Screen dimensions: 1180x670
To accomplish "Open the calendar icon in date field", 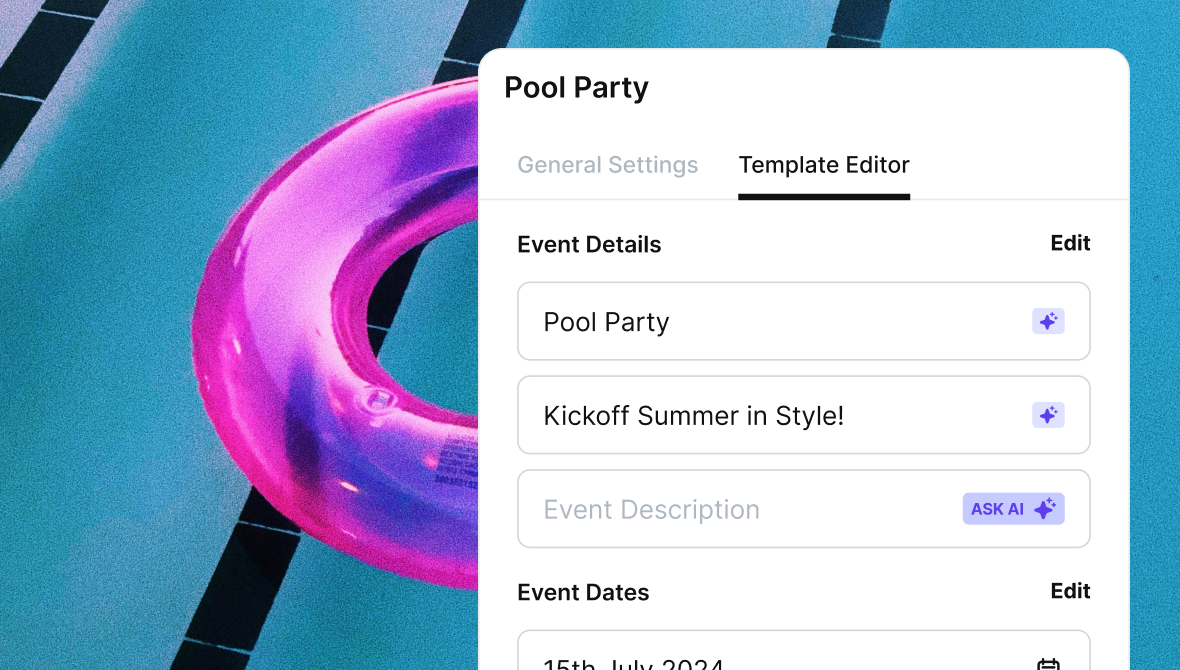I will [x=1048, y=664].
